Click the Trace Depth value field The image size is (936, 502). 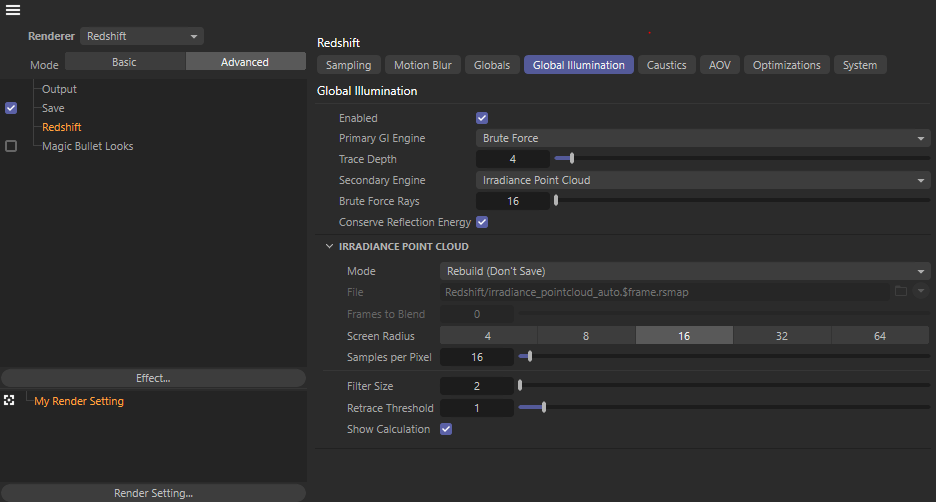(x=512, y=159)
